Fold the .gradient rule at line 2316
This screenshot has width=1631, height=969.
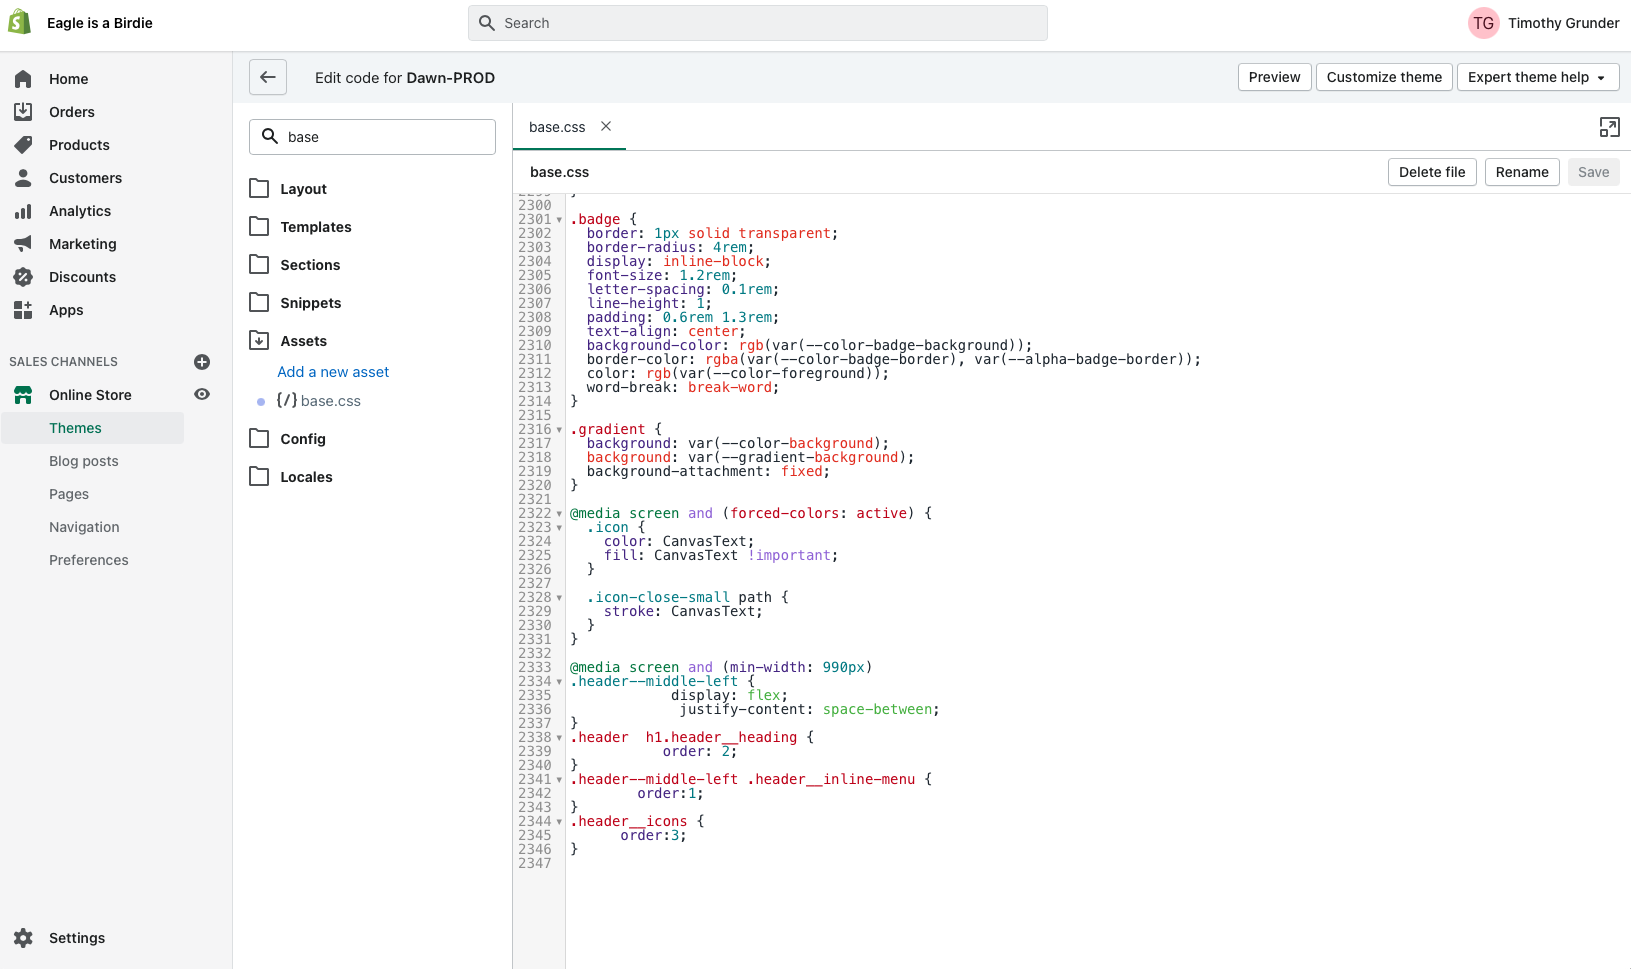coord(559,430)
